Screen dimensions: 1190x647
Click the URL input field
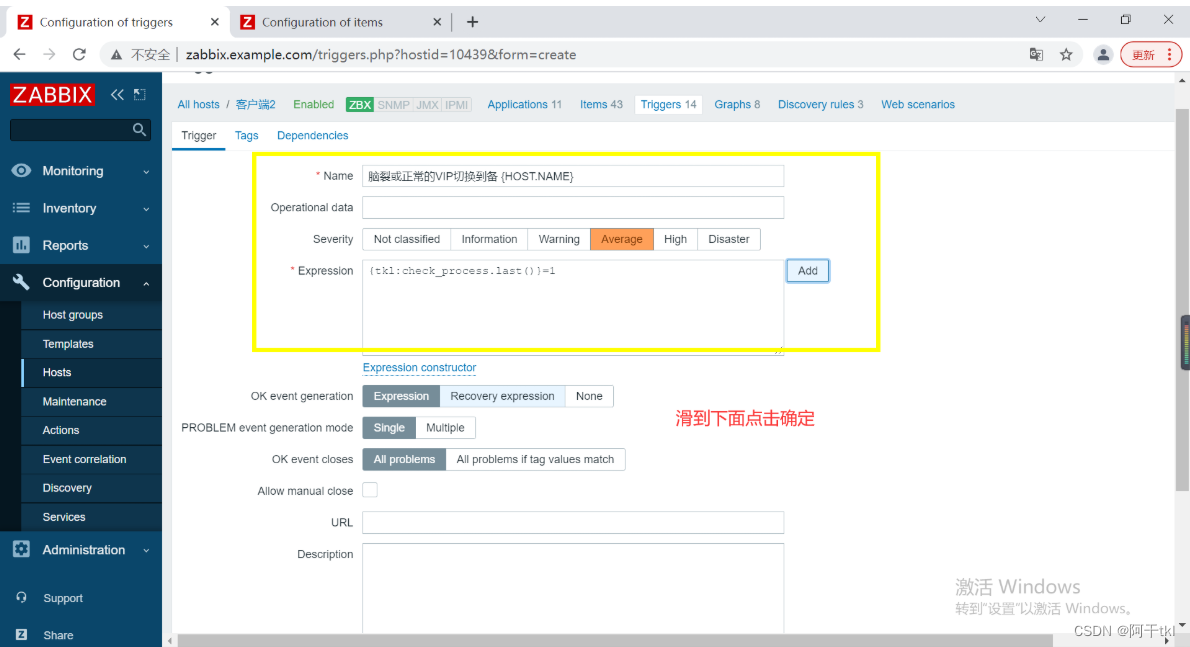[573, 522]
